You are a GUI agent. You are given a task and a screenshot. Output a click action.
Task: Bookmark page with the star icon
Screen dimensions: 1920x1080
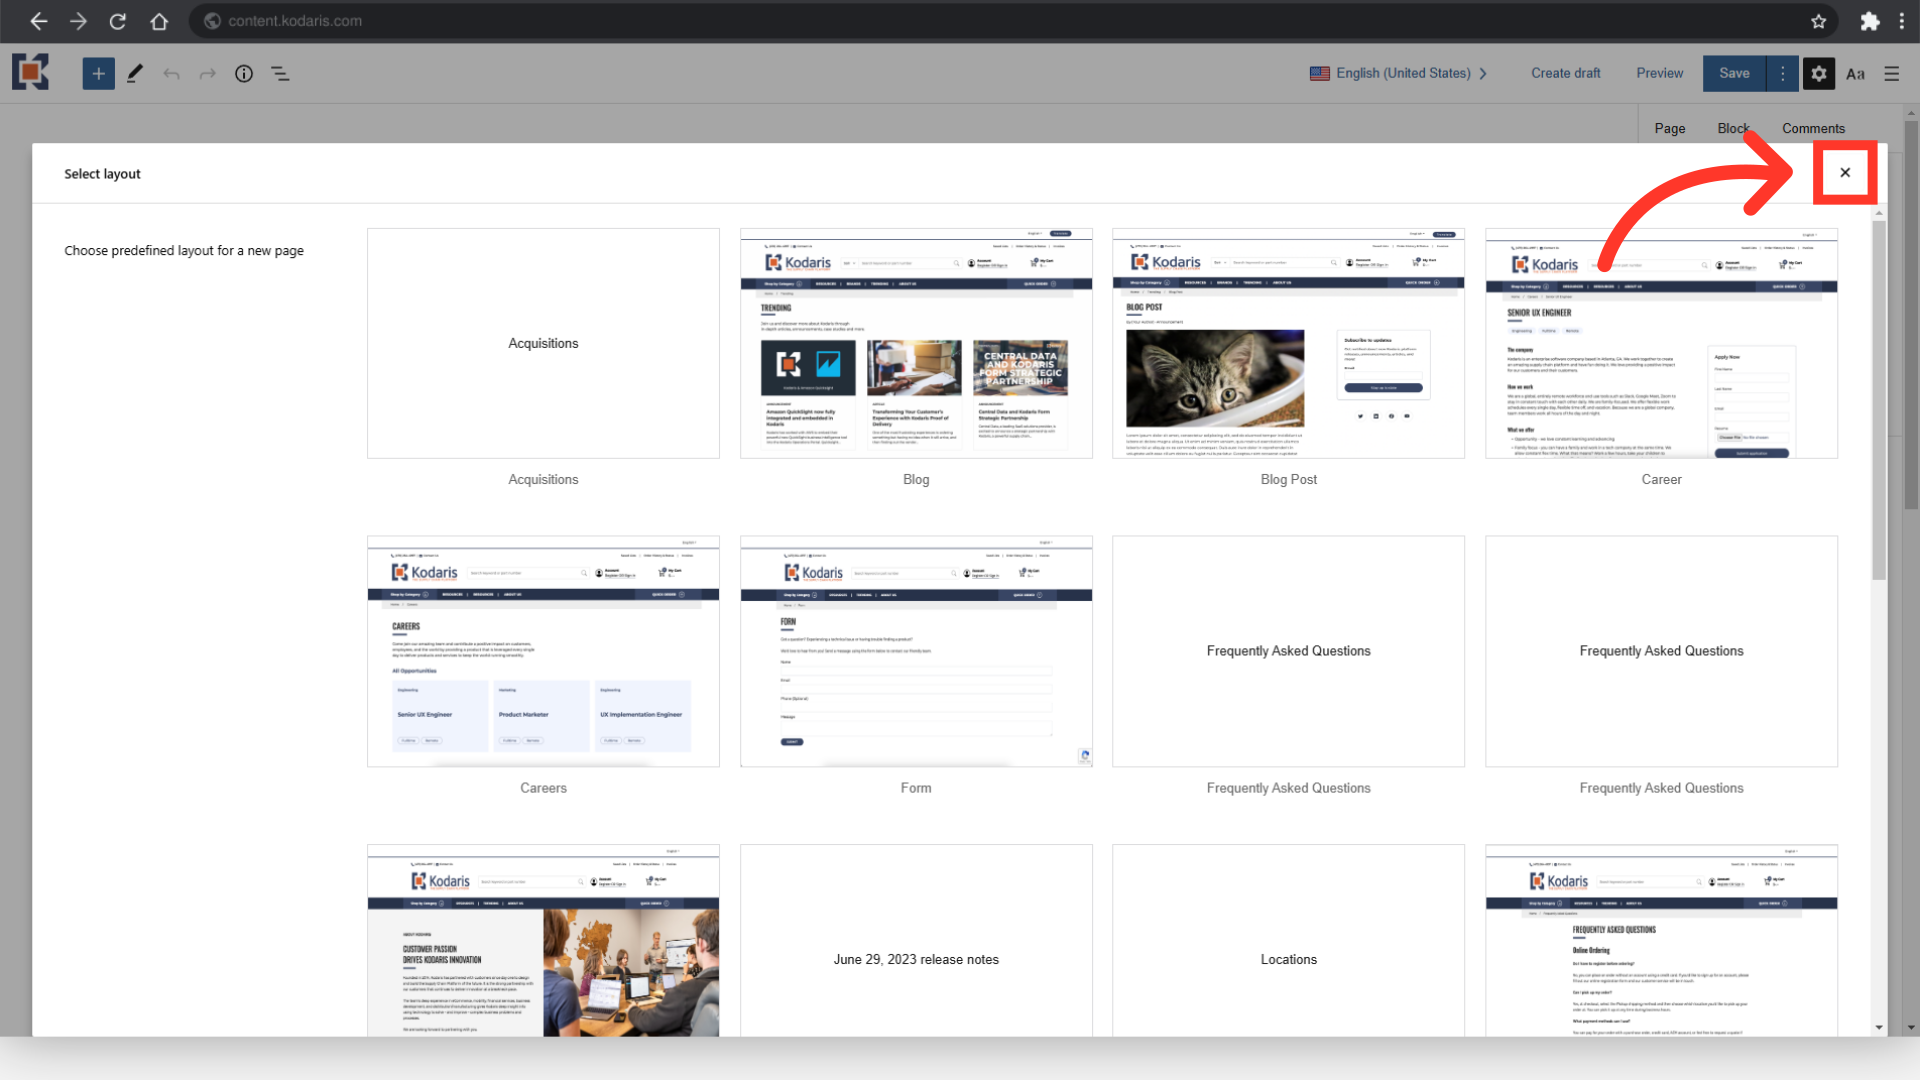(1818, 21)
